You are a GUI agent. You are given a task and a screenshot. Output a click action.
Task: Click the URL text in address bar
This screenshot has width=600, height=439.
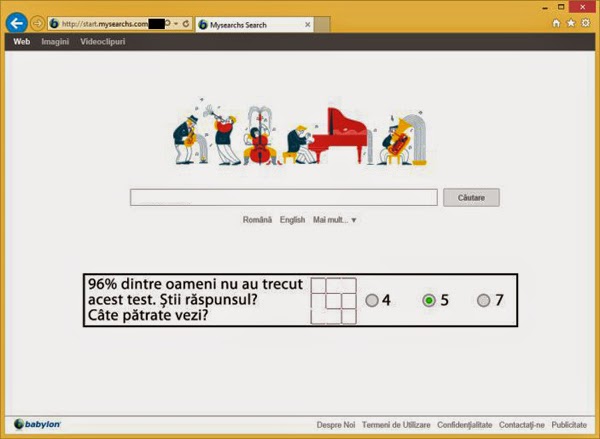105,24
